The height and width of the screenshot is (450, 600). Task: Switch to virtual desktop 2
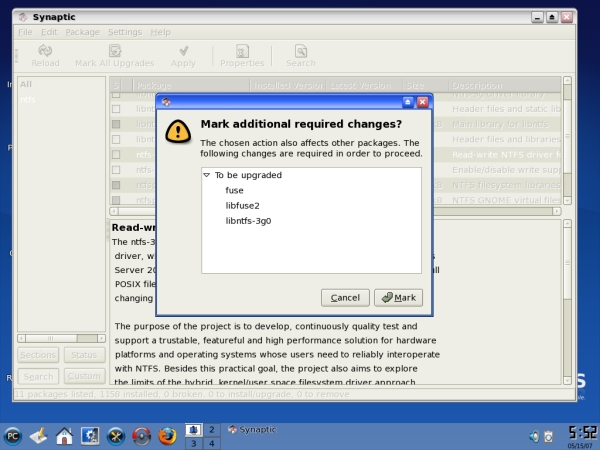coord(212,430)
